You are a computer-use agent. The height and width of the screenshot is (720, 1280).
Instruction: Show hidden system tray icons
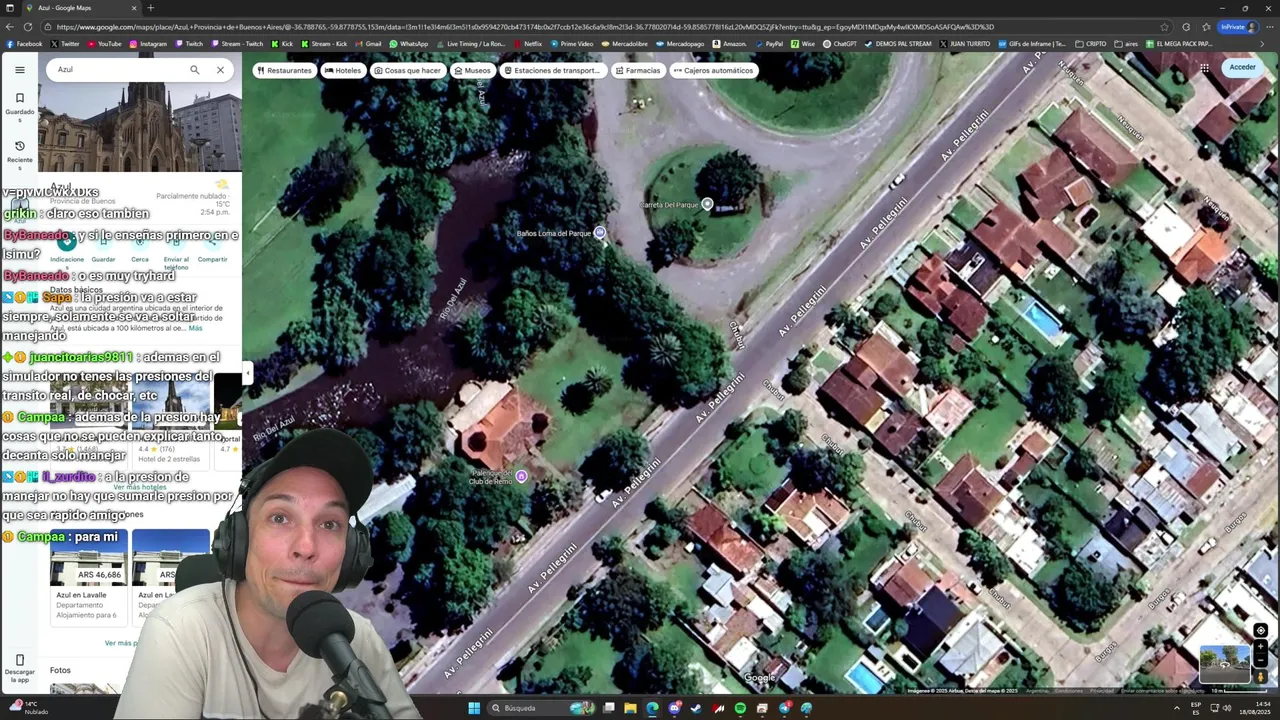[x=1178, y=708]
